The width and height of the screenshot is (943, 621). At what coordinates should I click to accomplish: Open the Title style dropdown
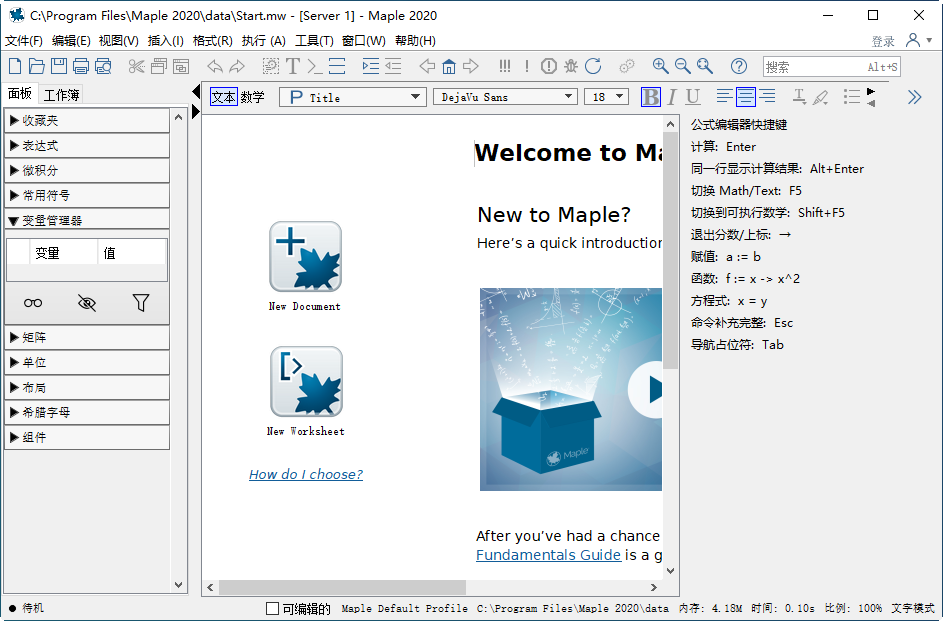coord(353,97)
